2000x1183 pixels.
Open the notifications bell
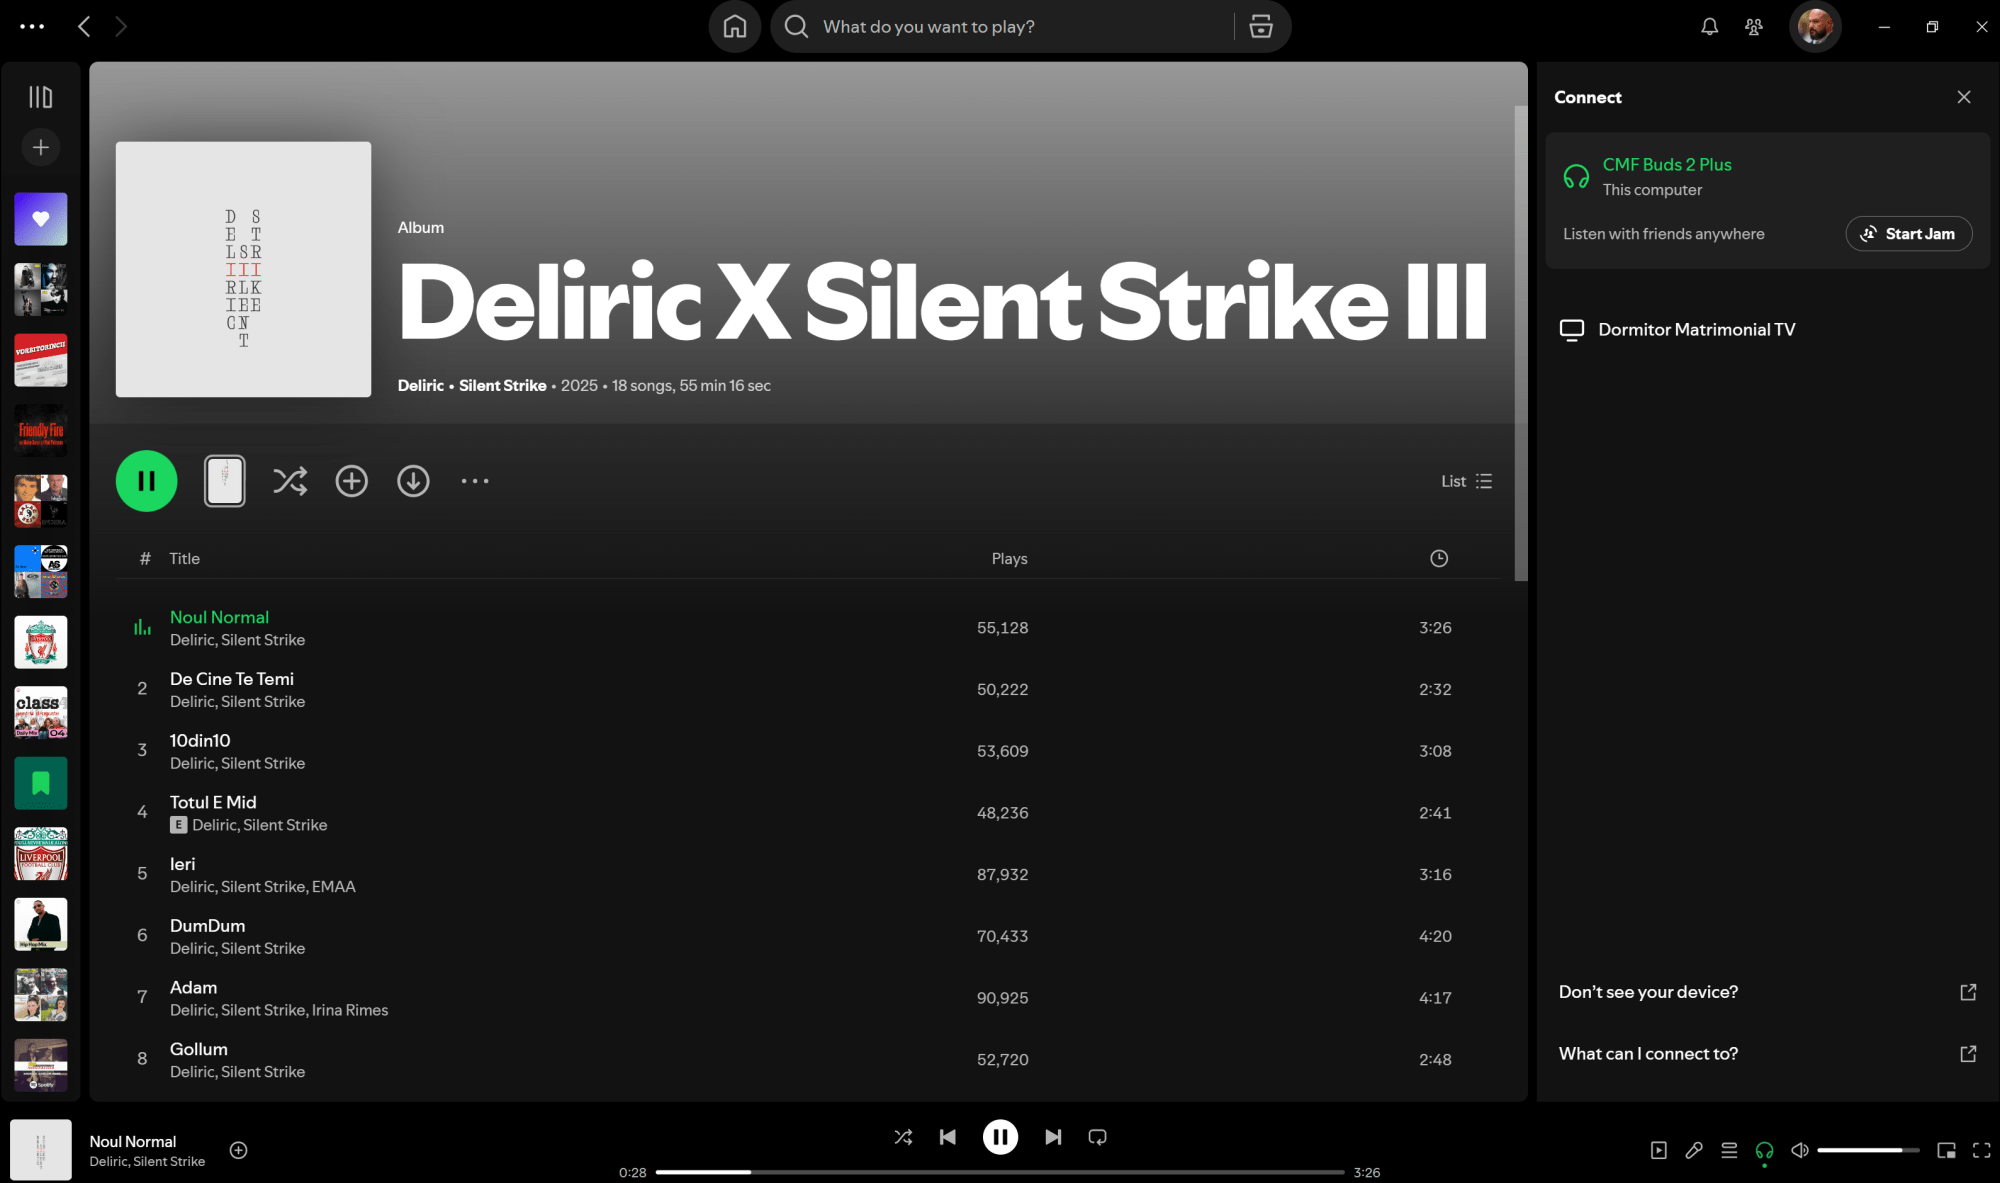[1710, 27]
